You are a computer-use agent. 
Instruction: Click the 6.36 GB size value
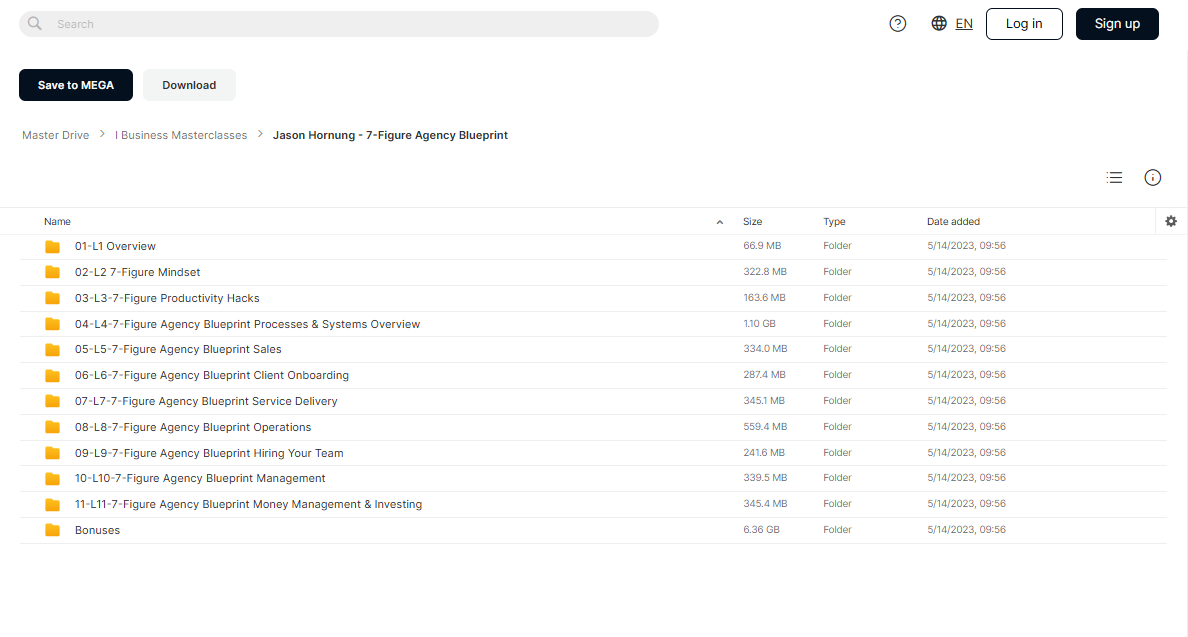point(761,529)
